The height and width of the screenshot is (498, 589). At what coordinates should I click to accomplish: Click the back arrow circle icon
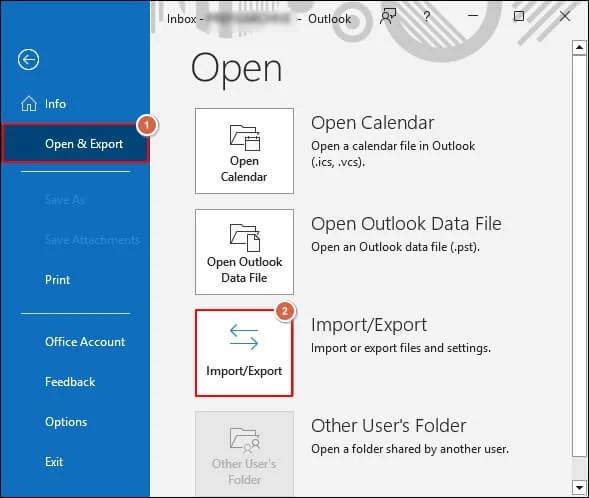pyautogui.click(x=28, y=59)
